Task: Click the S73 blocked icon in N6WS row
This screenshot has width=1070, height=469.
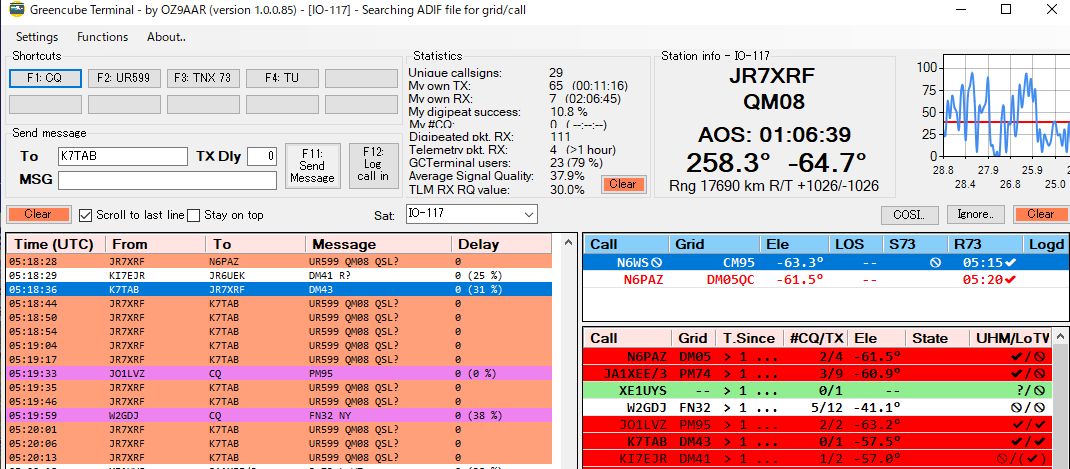Action: pos(936,262)
